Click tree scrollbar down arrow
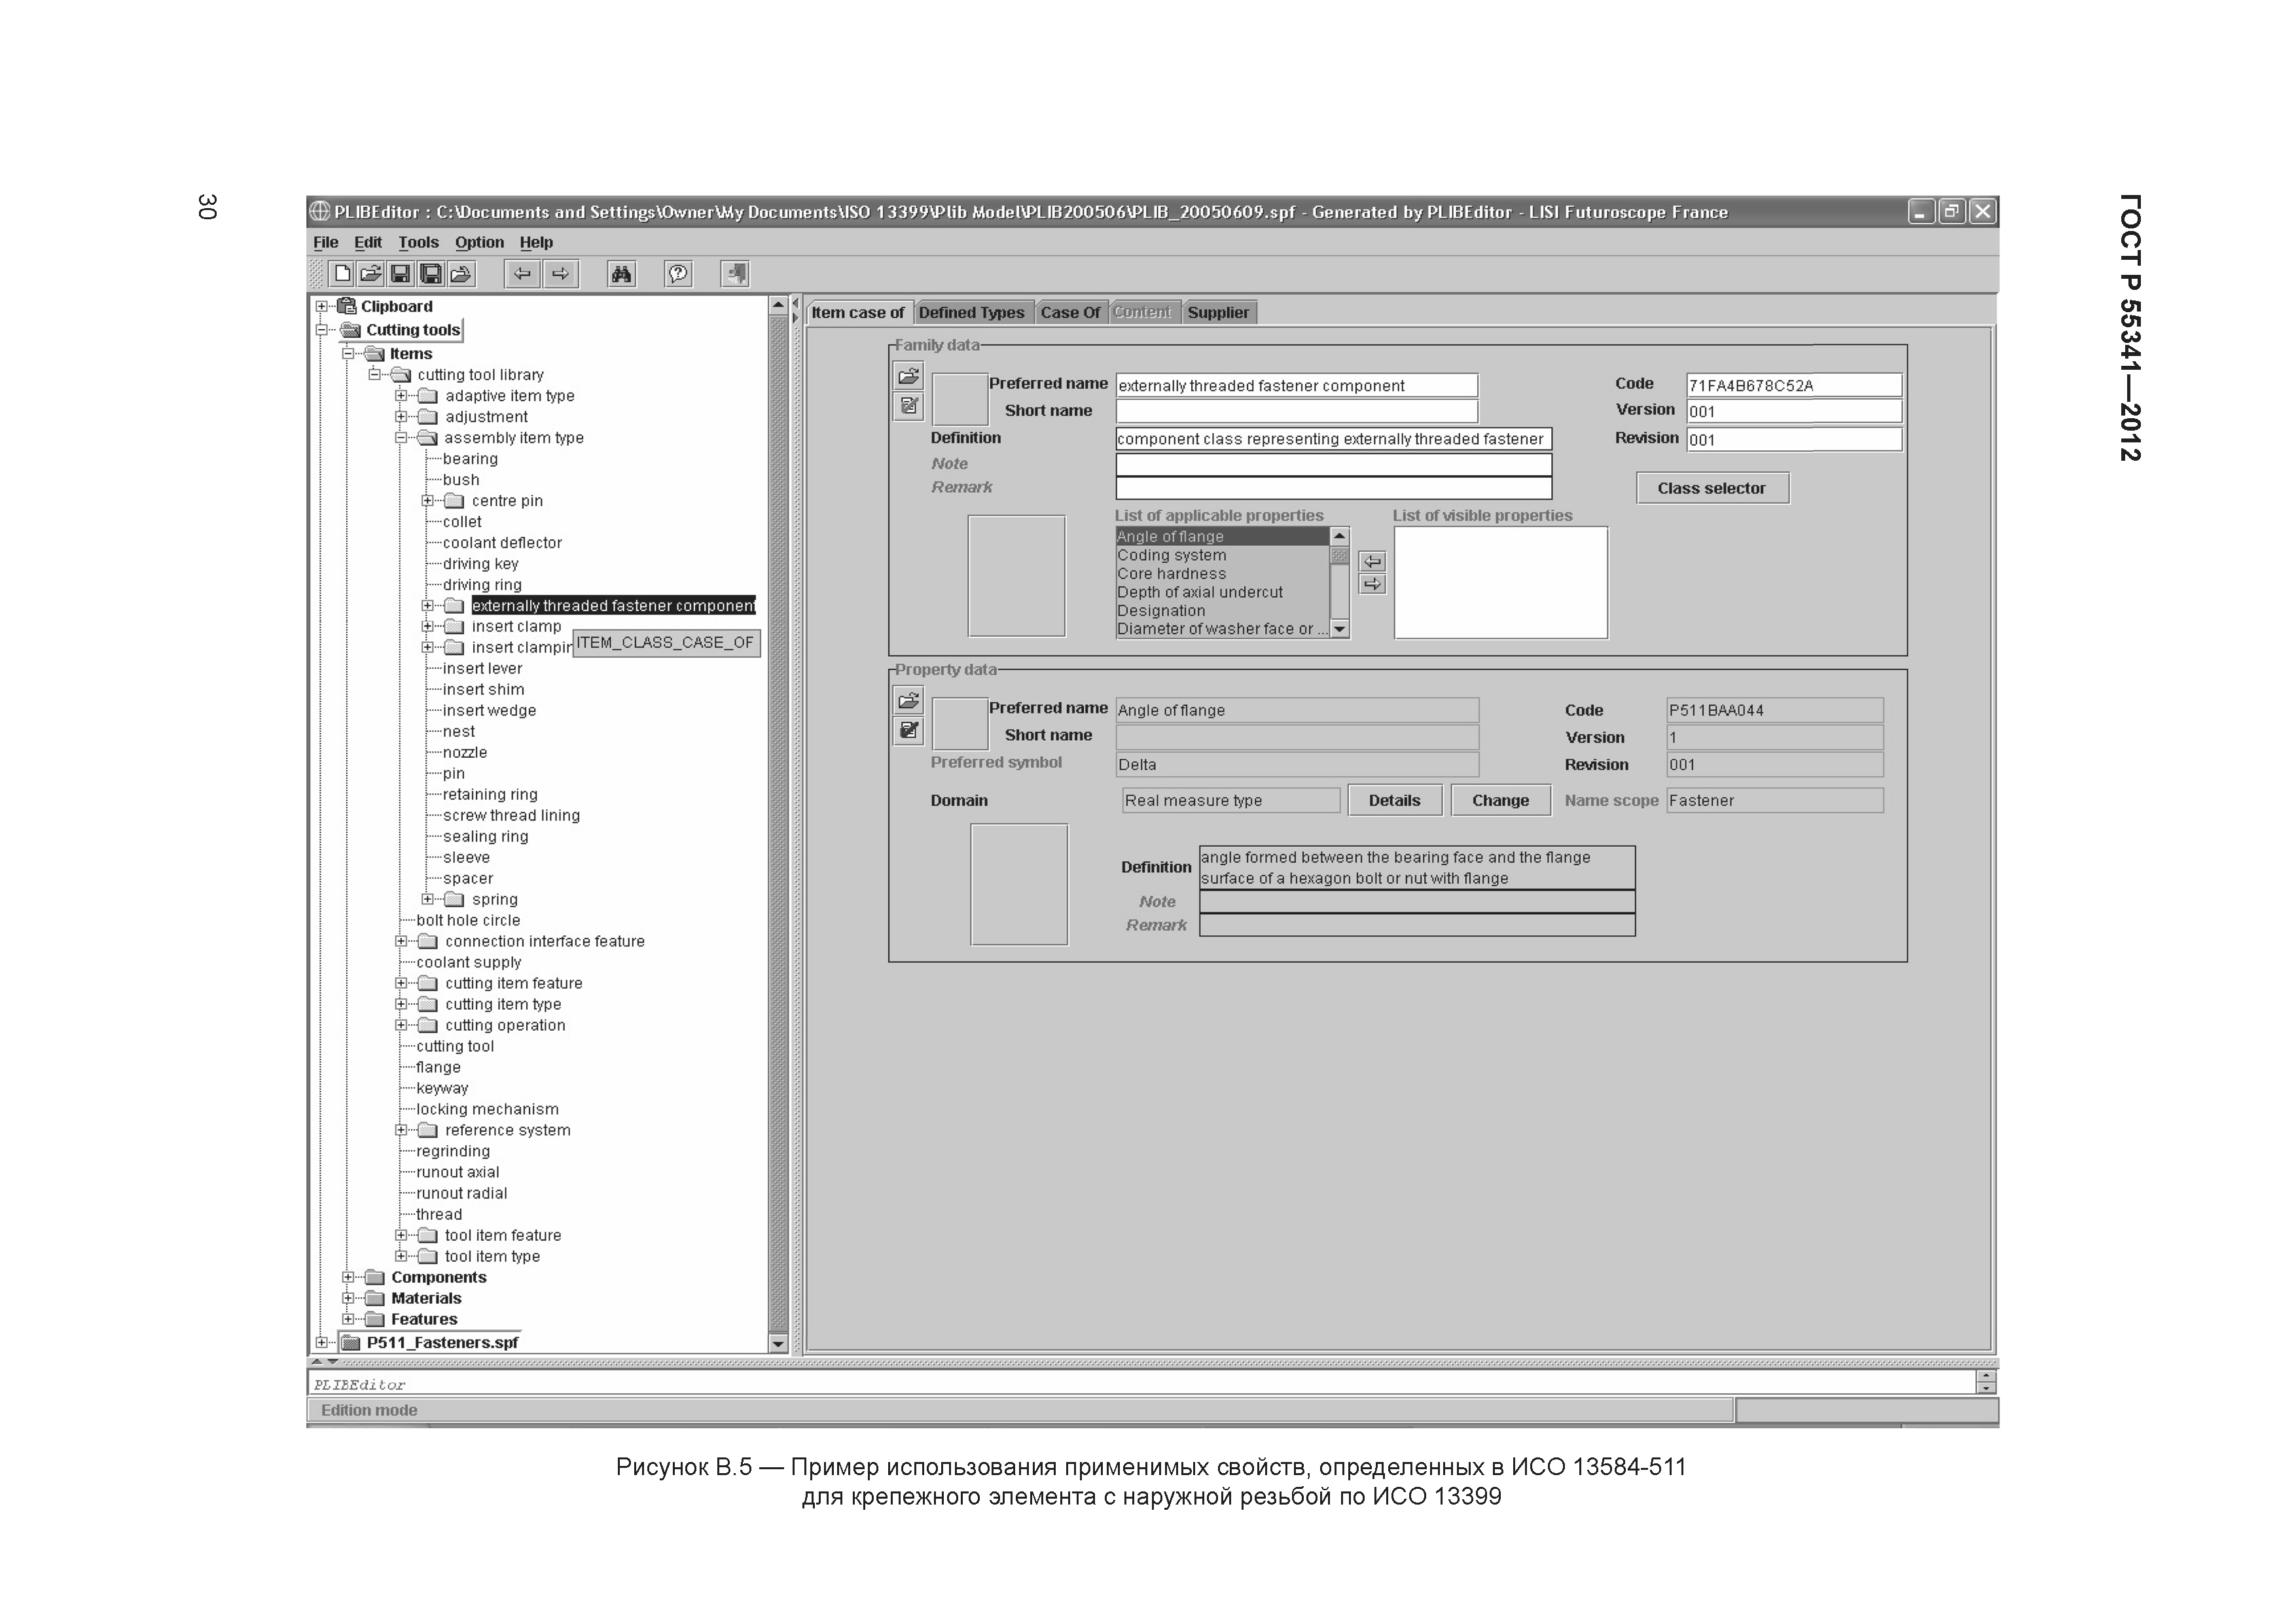This screenshot has height=1623, width=2296. pyautogui.click(x=778, y=1344)
